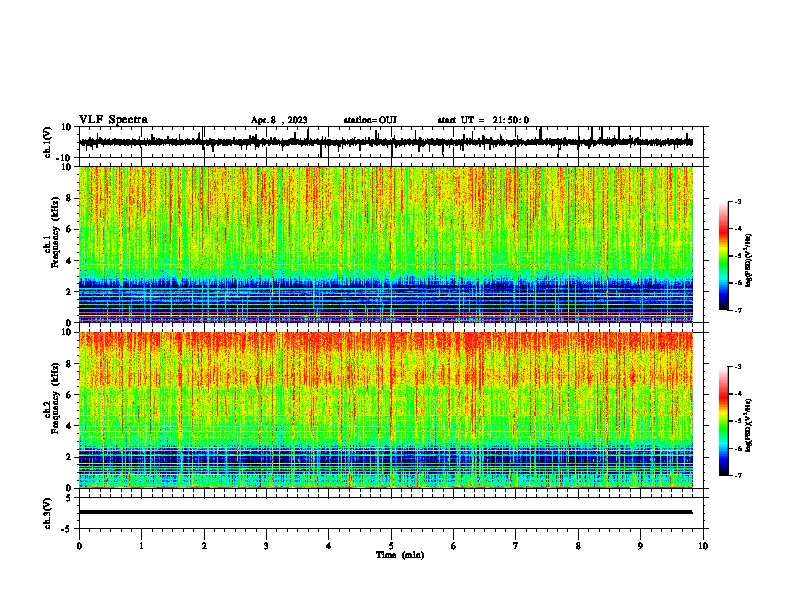Screen dimensions: 792x612
Task: Click the ch.1 voltage waveform trace
Action: (386, 142)
